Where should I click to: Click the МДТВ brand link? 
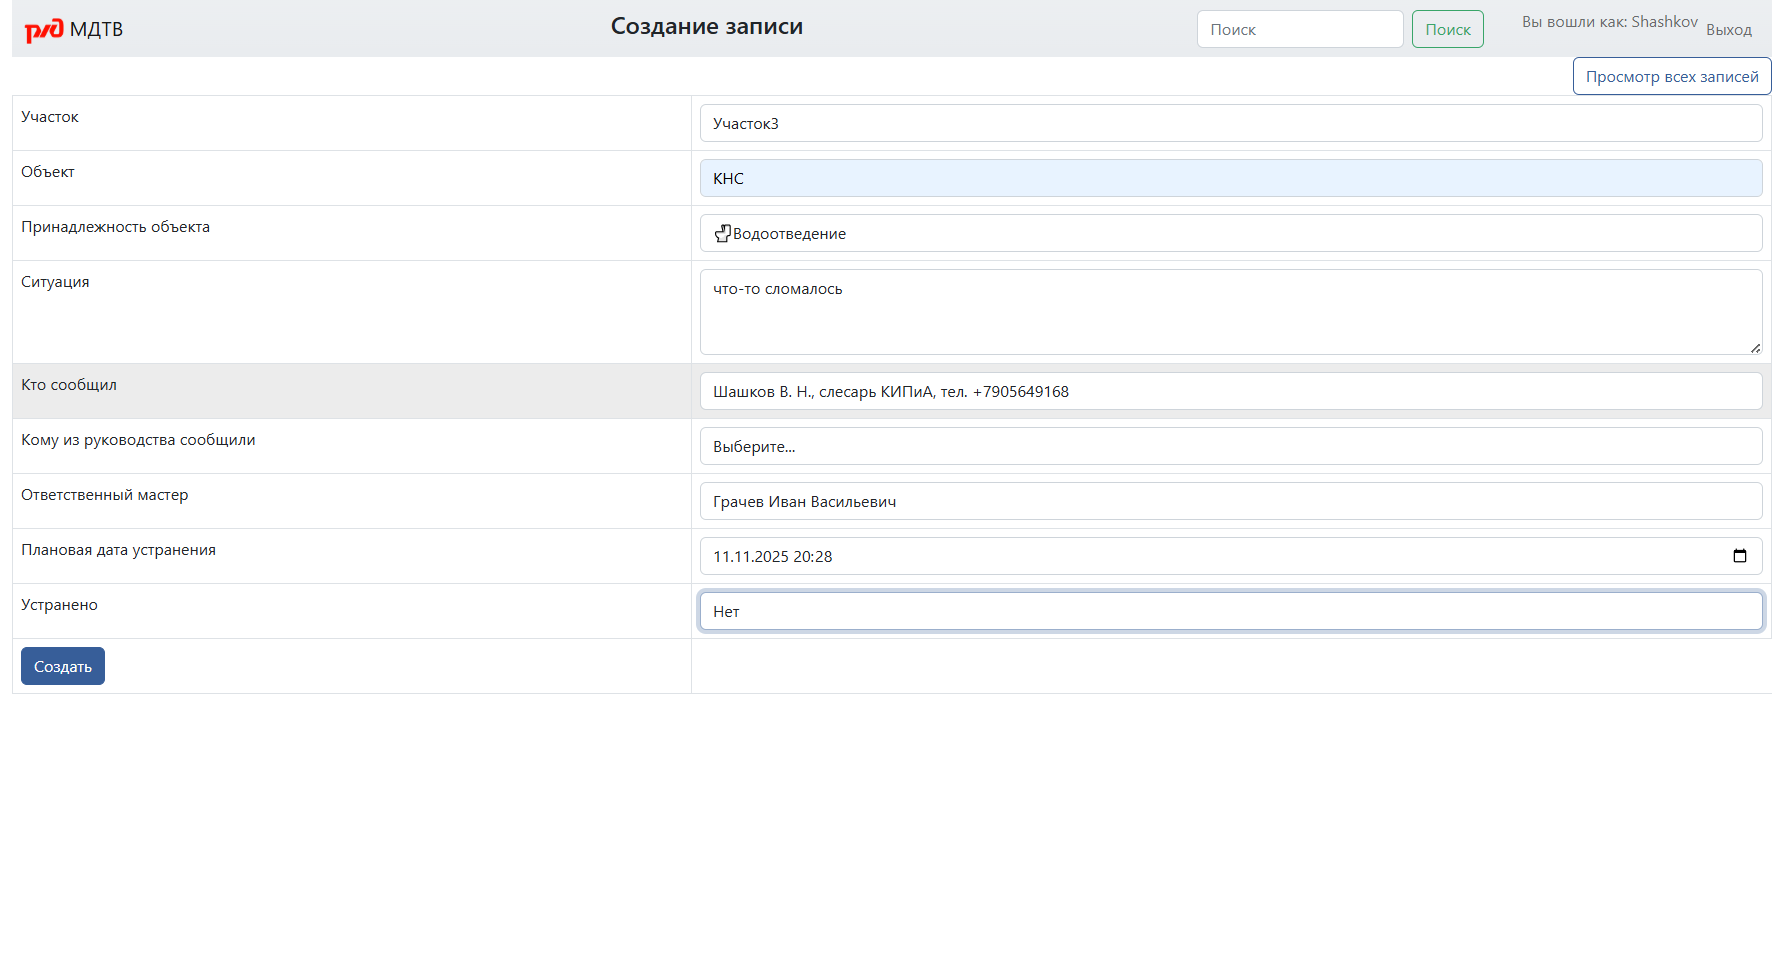point(96,29)
